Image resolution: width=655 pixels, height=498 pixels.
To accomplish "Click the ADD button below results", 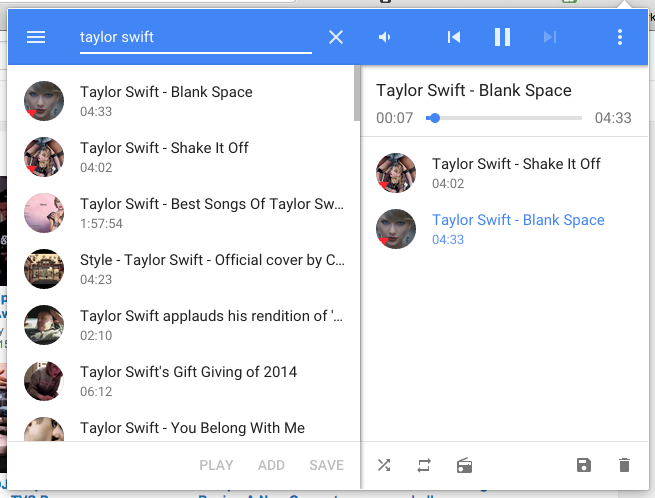I will 271,465.
